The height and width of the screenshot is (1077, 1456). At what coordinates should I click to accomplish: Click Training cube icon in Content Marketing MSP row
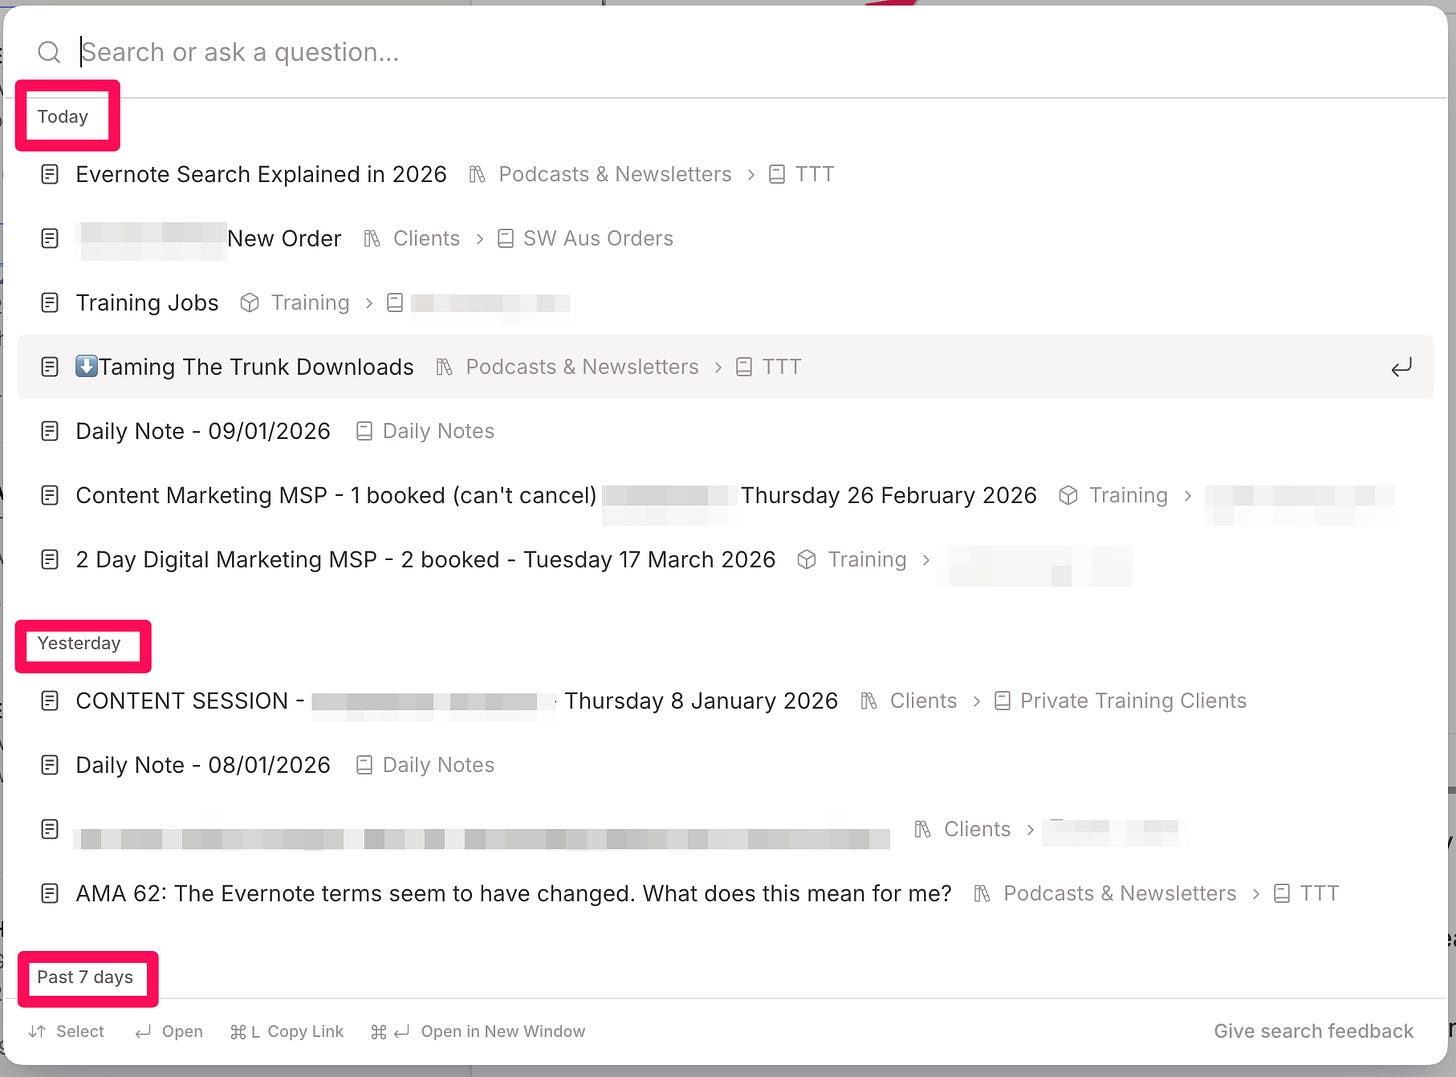[x=1068, y=495]
